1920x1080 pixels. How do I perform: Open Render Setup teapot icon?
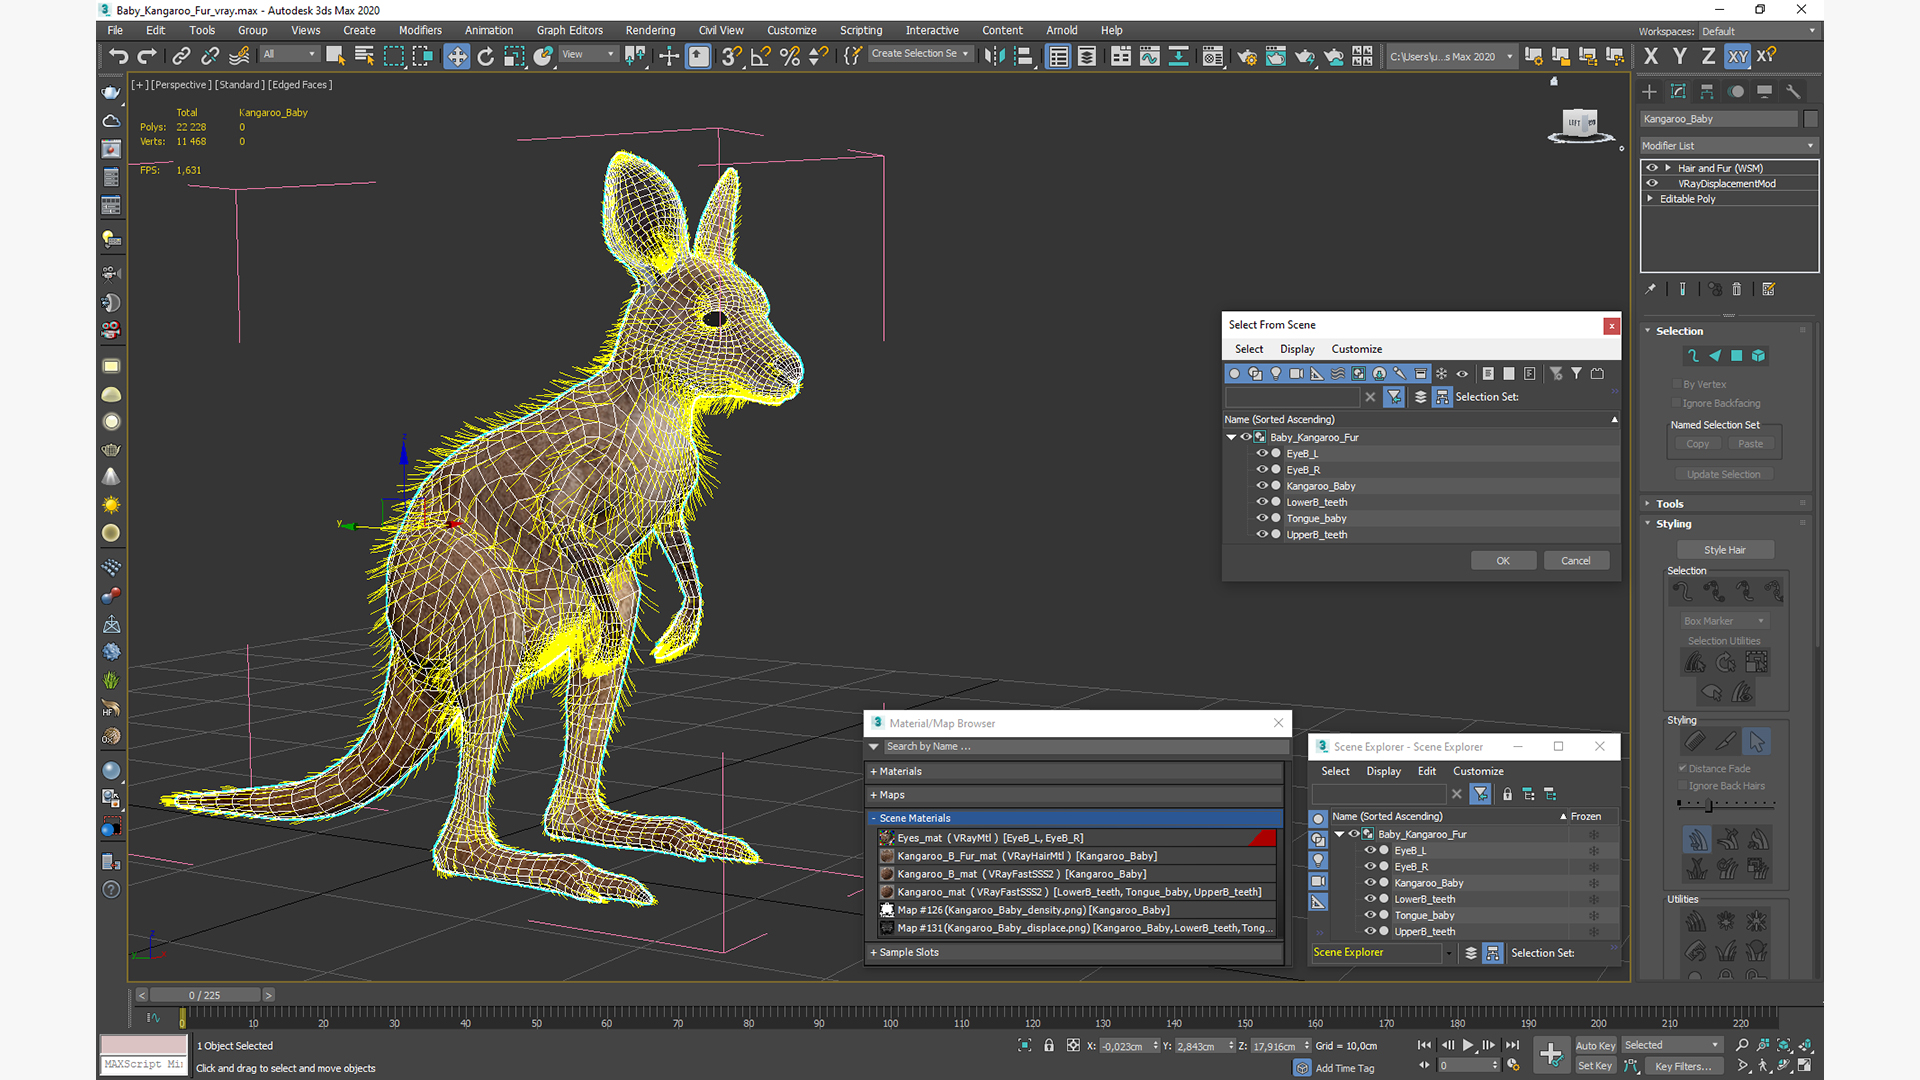(1247, 56)
